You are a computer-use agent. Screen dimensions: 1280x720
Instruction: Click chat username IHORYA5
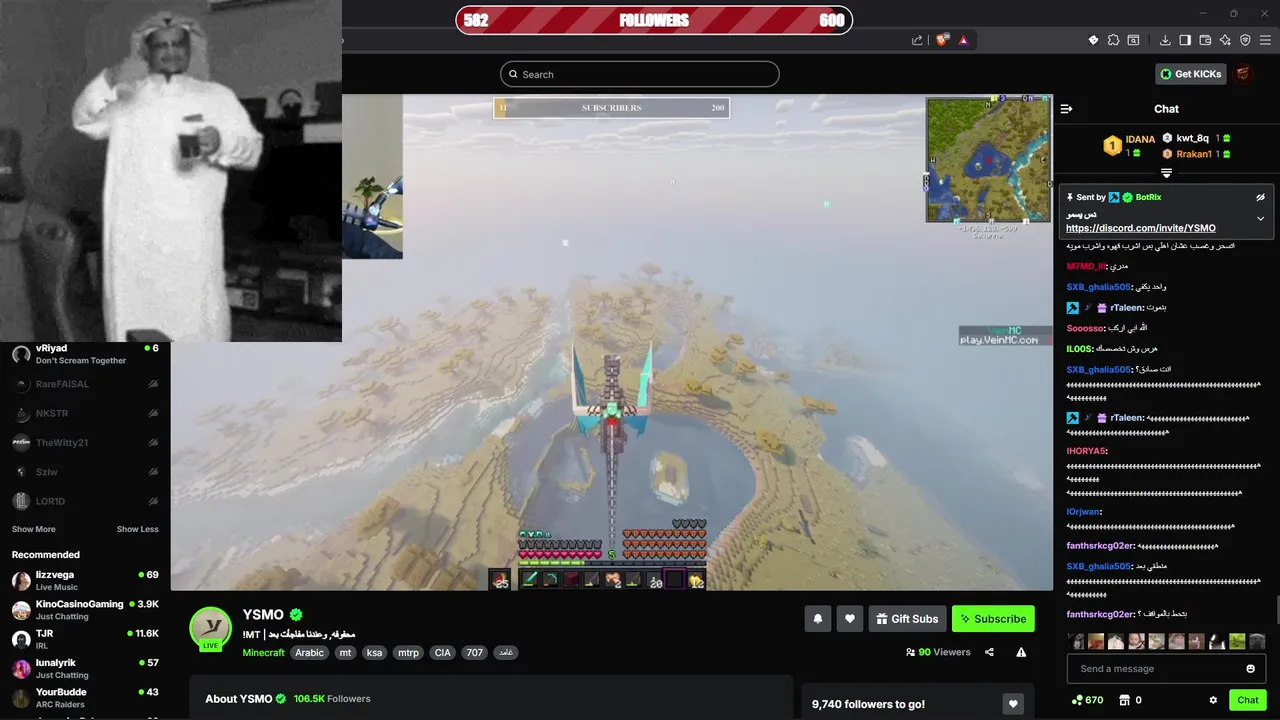pyautogui.click(x=1086, y=451)
